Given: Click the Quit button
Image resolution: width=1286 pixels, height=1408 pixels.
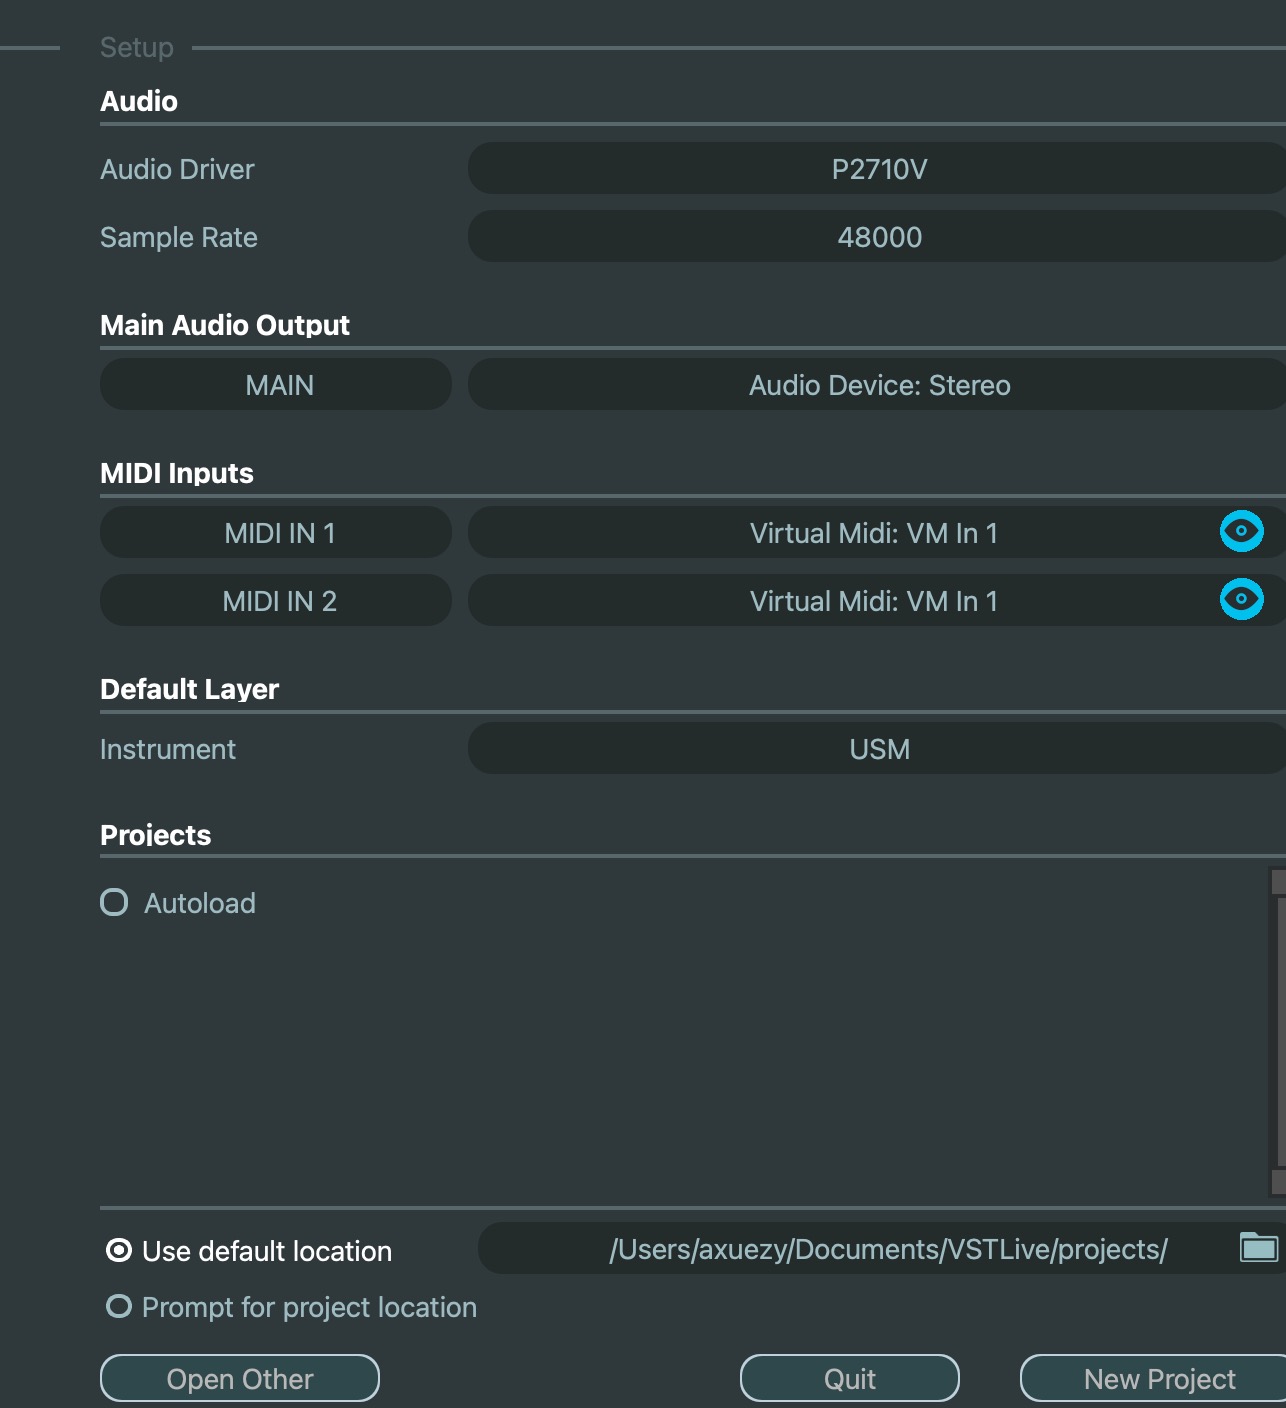Looking at the screenshot, I should pos(850,1379).
